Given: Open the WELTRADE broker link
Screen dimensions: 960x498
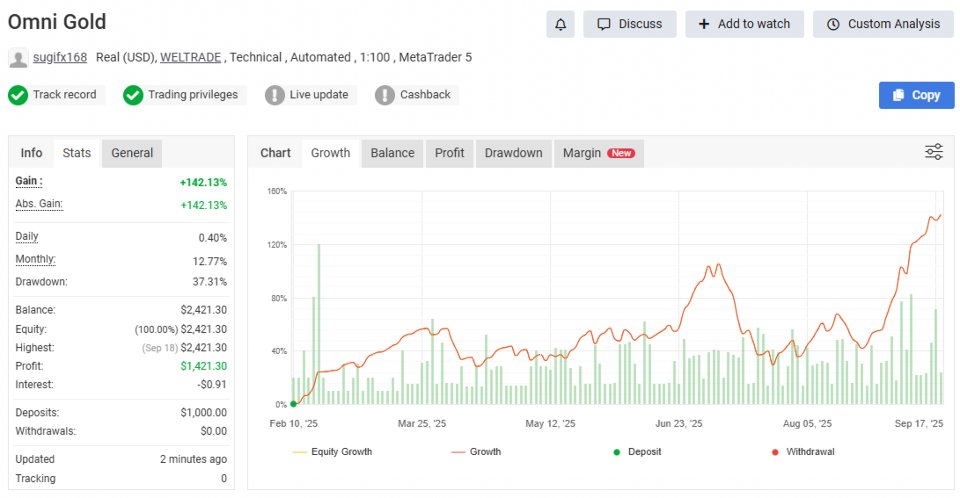Looking at the screenshot, I should pos(190,58).
